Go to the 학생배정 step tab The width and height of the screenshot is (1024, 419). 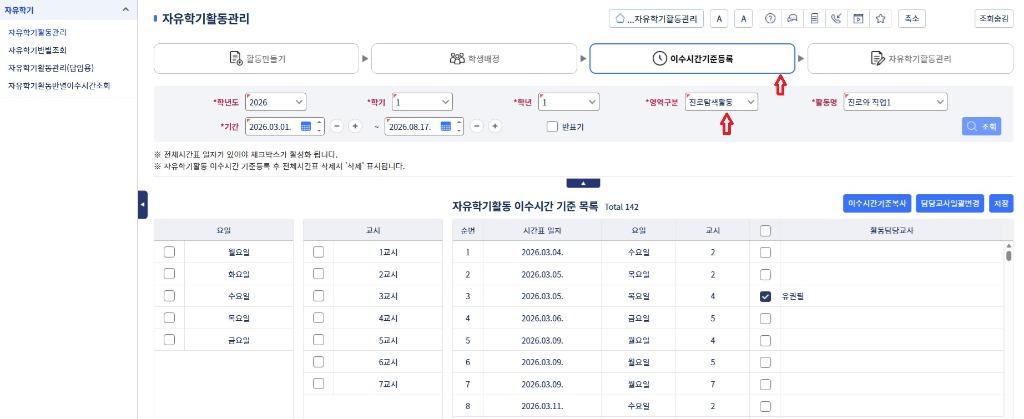pyautogui.click(x=474, y=59)
